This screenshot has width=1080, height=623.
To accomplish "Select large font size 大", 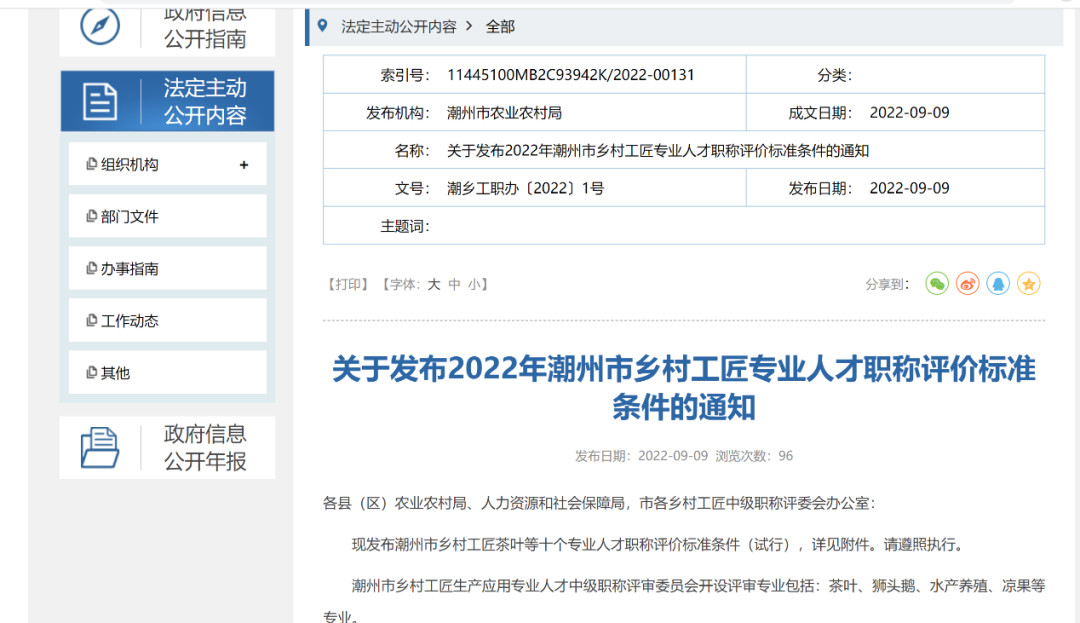I will click(x=433, y=284).
